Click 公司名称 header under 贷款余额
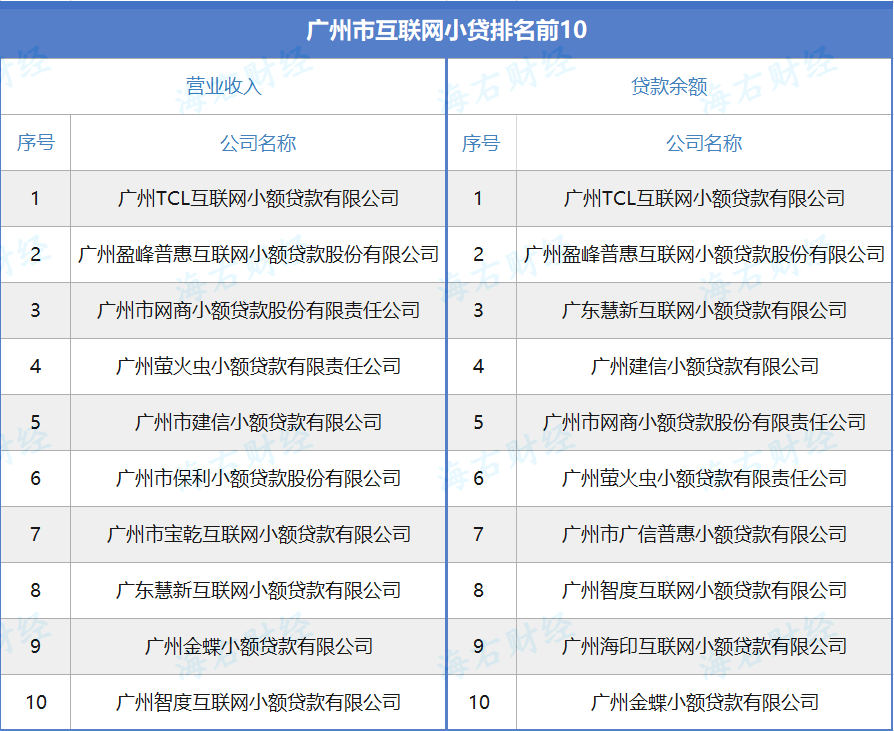This screenshot has width=894, height=731. click(x=704, y=143)
